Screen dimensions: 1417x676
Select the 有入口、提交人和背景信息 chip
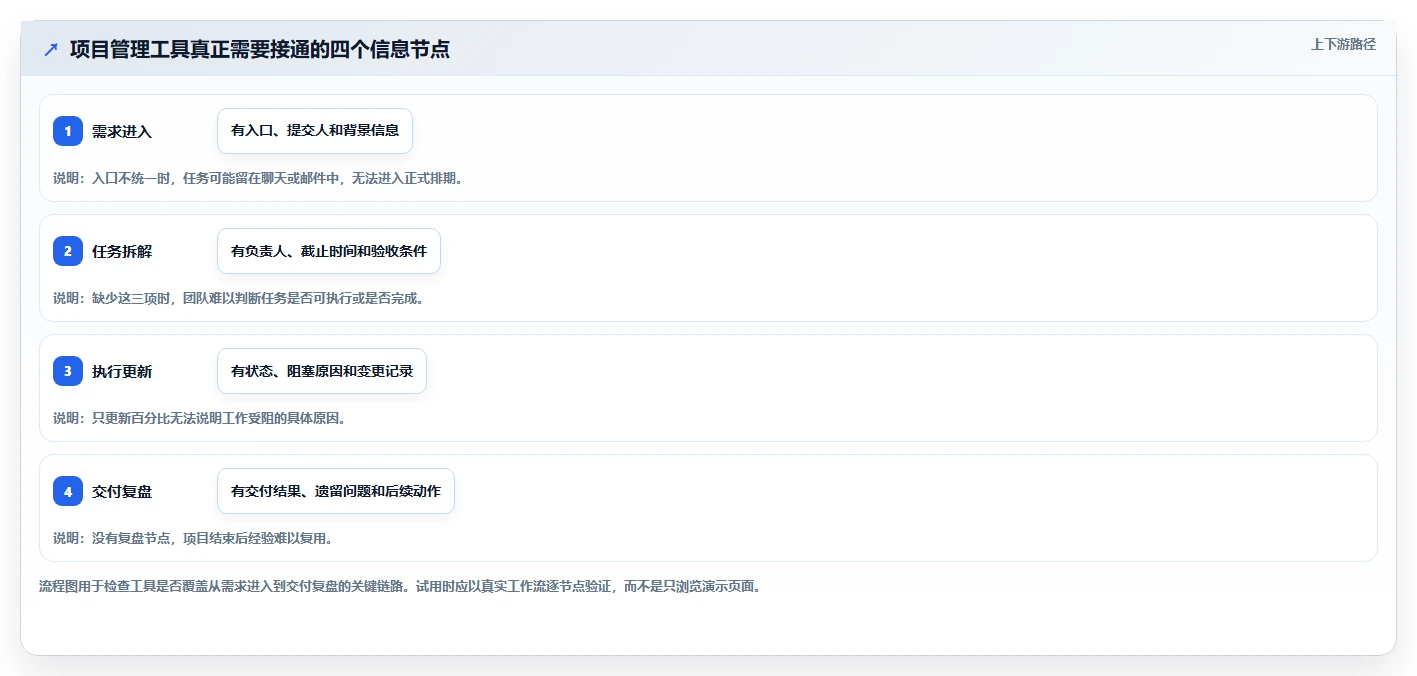tap(315, 131)
